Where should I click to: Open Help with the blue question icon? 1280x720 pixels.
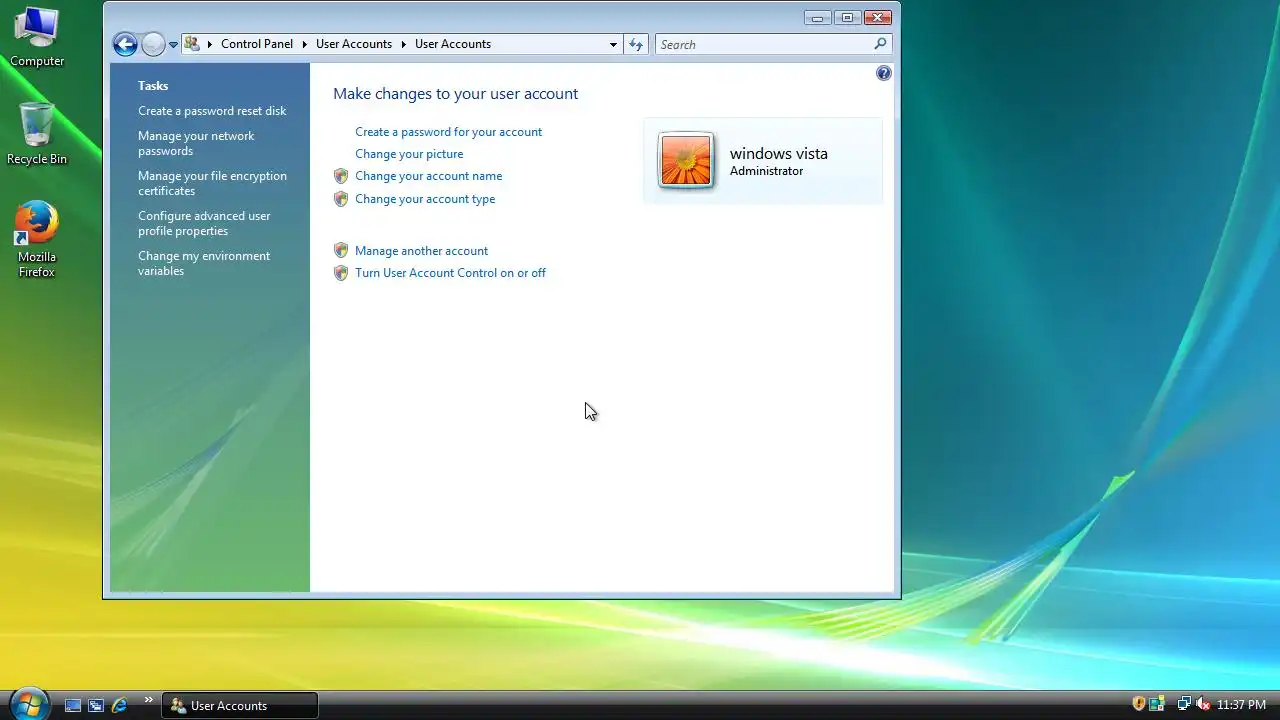tap(884, 73)
